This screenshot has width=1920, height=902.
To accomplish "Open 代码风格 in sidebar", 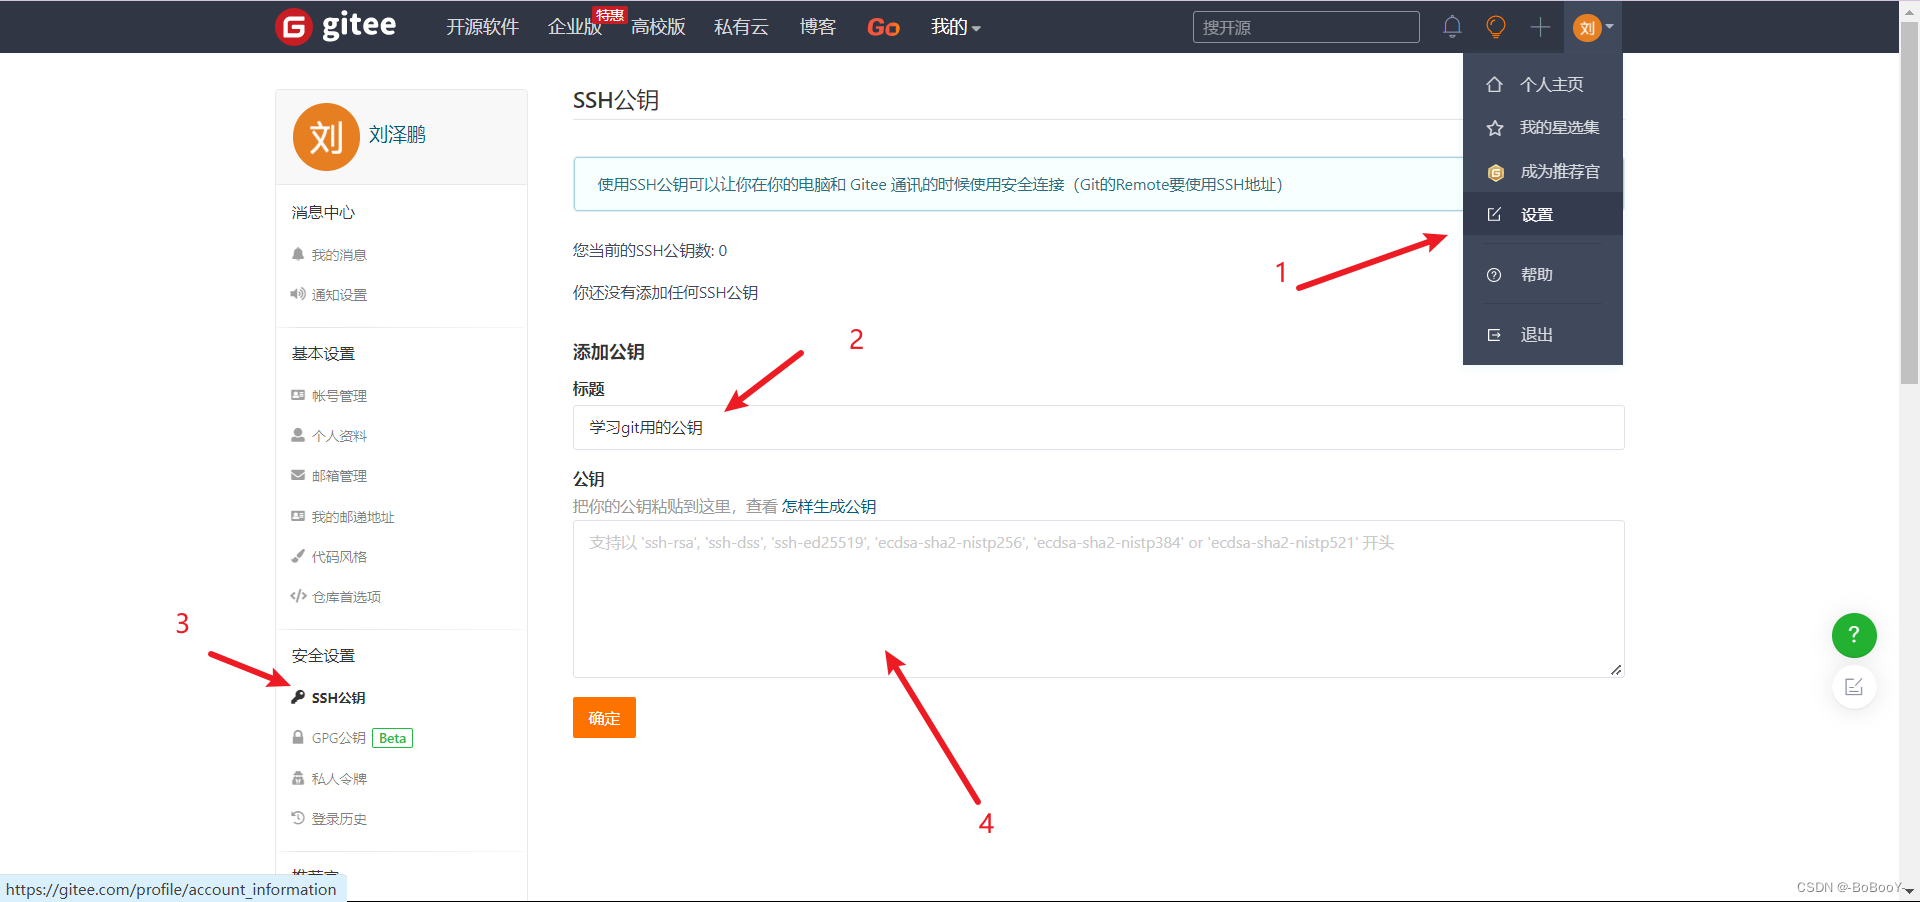I will click(x=339, y=557).
